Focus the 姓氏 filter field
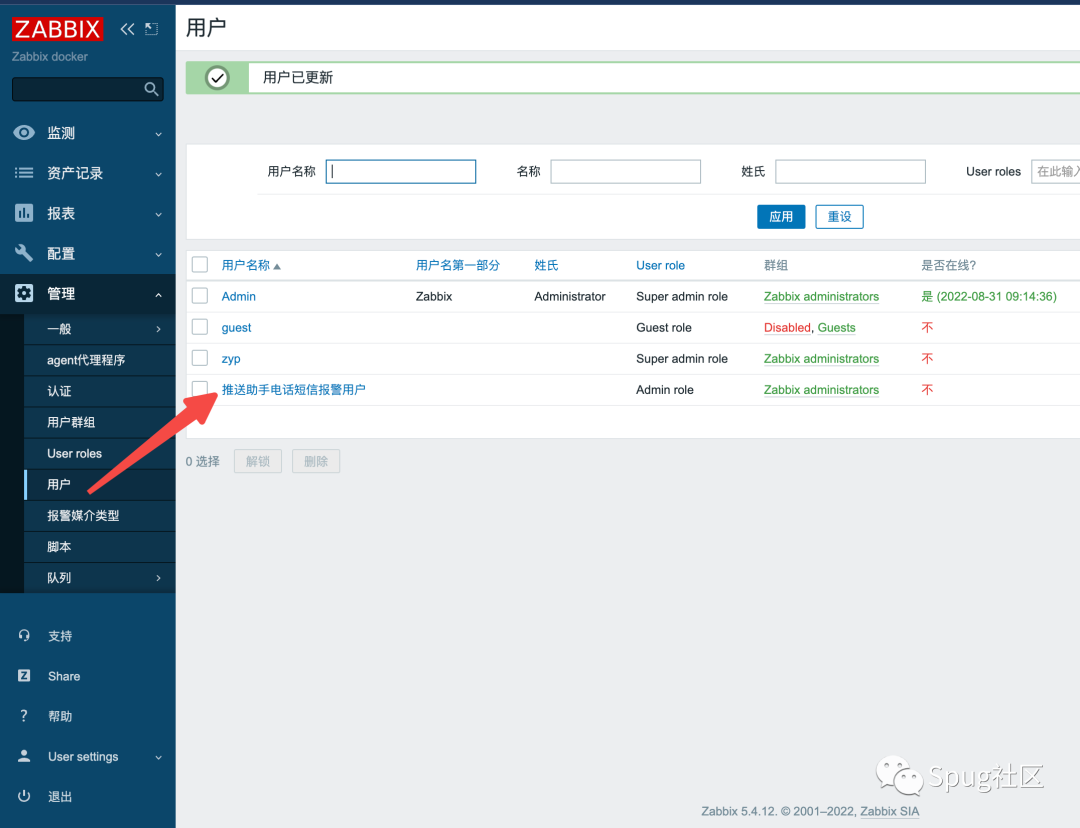 tap(850, 172)
